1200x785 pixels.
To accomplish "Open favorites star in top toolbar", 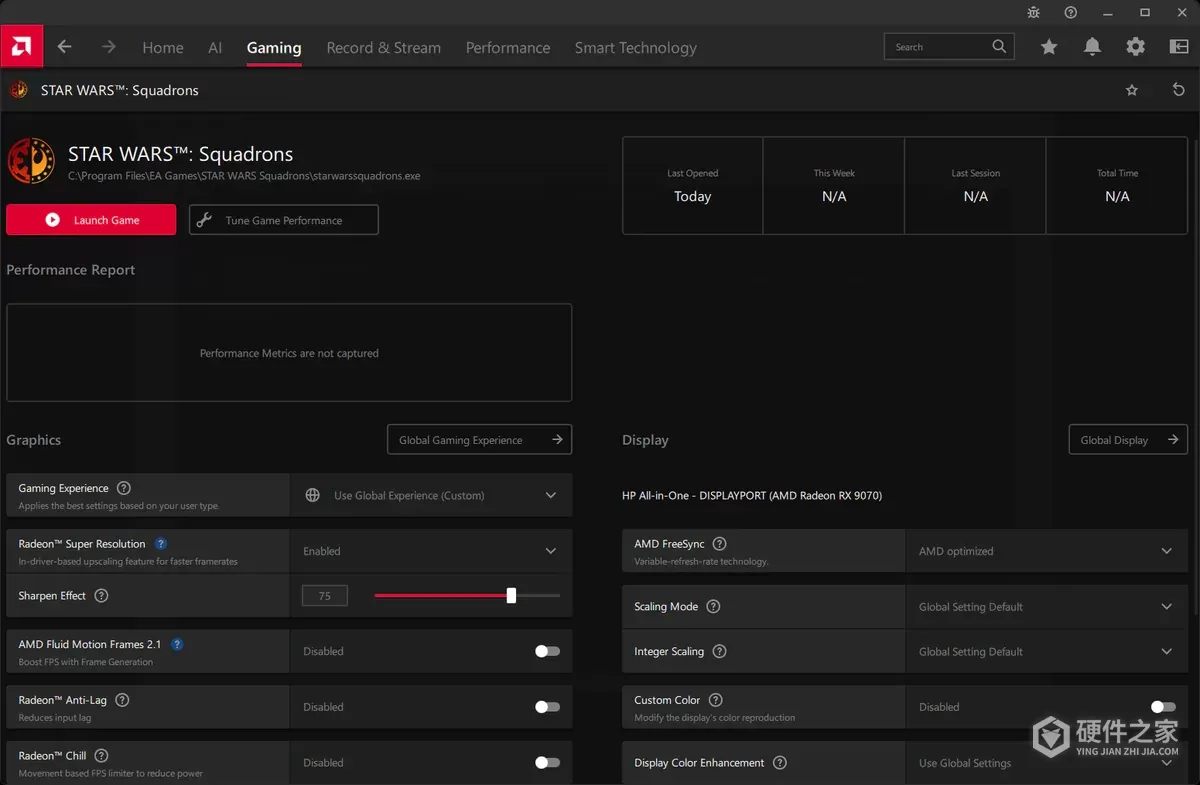I will [x=1049, y=47].
